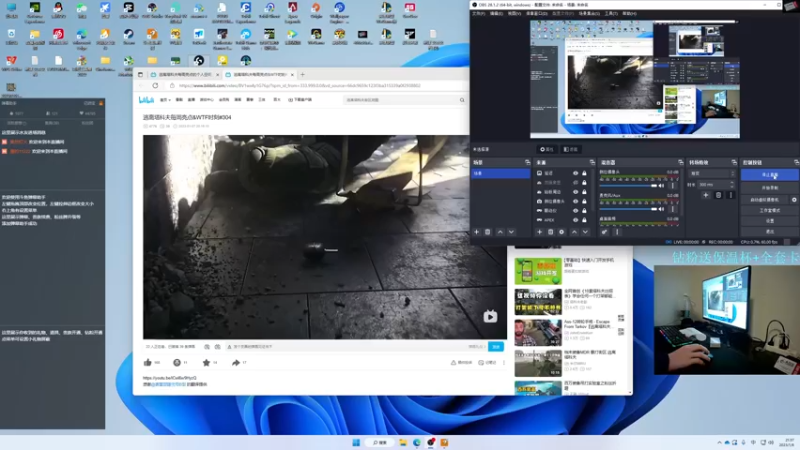Open the OBS Edit menu

pyautogui.click(x=496, y=13)
